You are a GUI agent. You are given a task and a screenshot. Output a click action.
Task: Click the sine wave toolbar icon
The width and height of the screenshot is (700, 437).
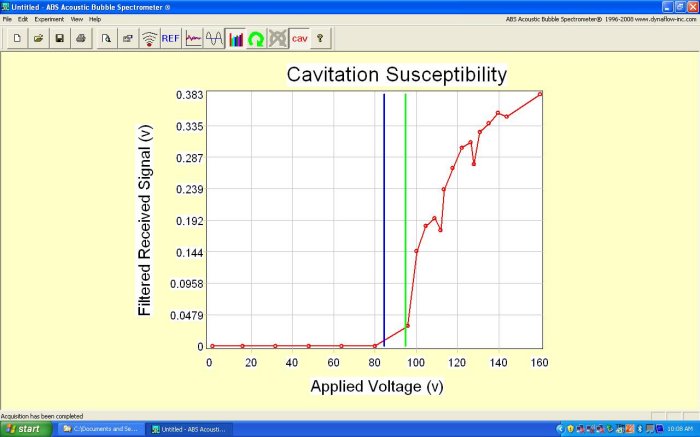click(x=214, y=39)
